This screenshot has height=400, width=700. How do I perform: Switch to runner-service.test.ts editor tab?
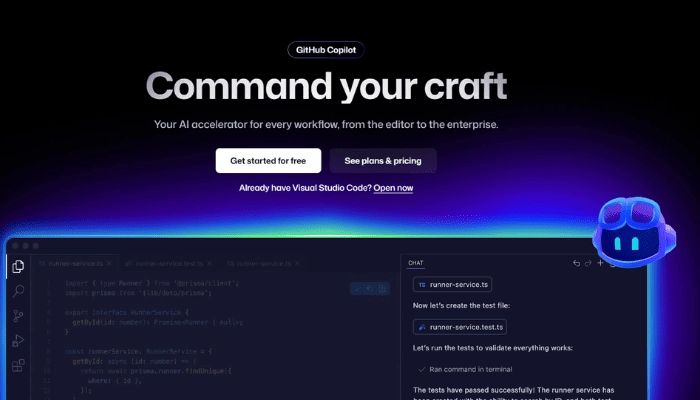point(169,263)
